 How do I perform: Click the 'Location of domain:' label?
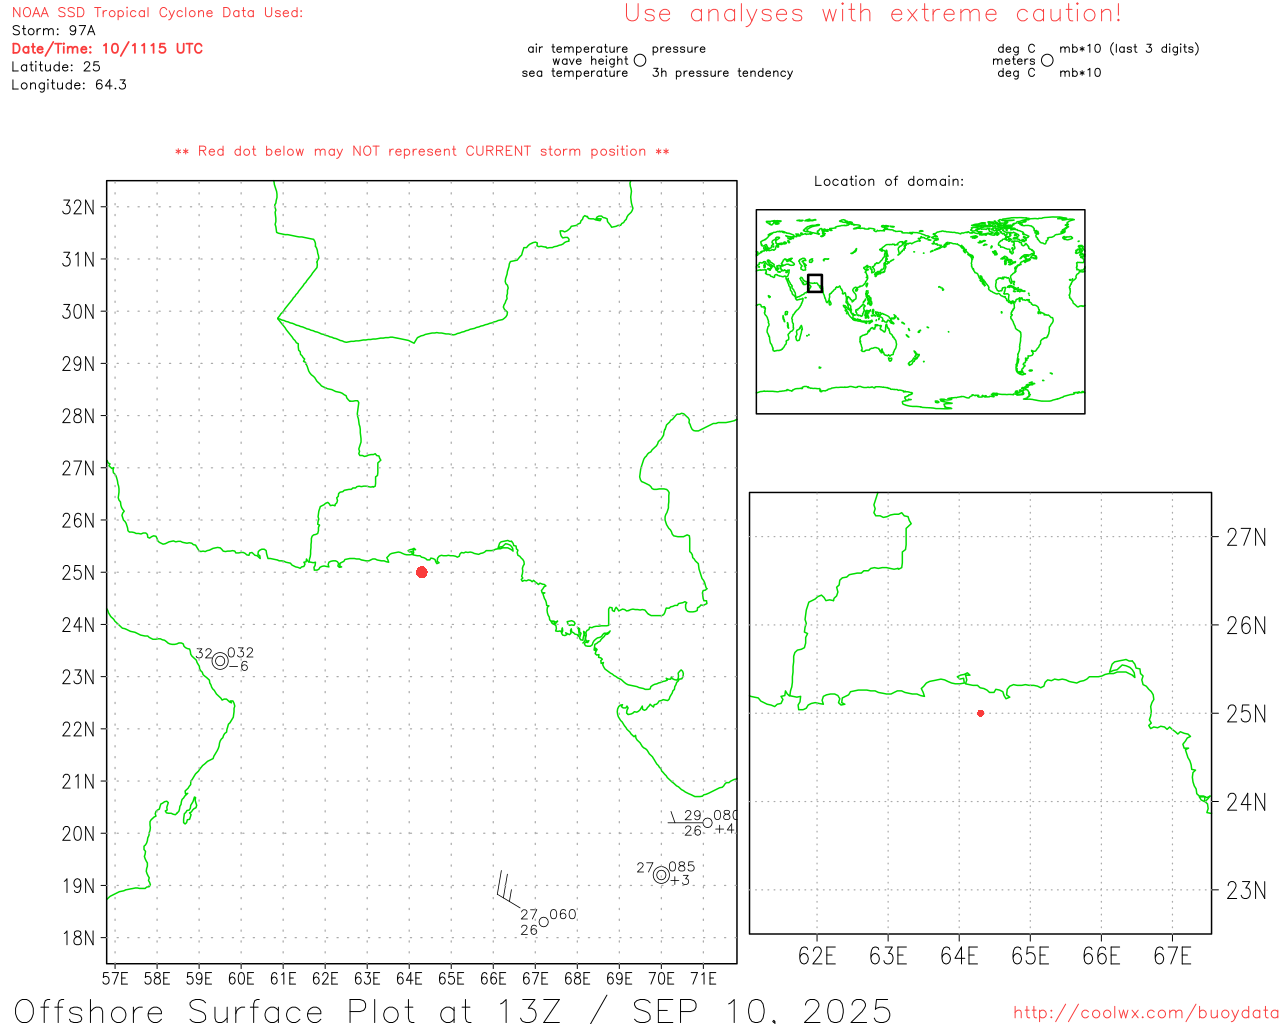click(x=889, y=181)
